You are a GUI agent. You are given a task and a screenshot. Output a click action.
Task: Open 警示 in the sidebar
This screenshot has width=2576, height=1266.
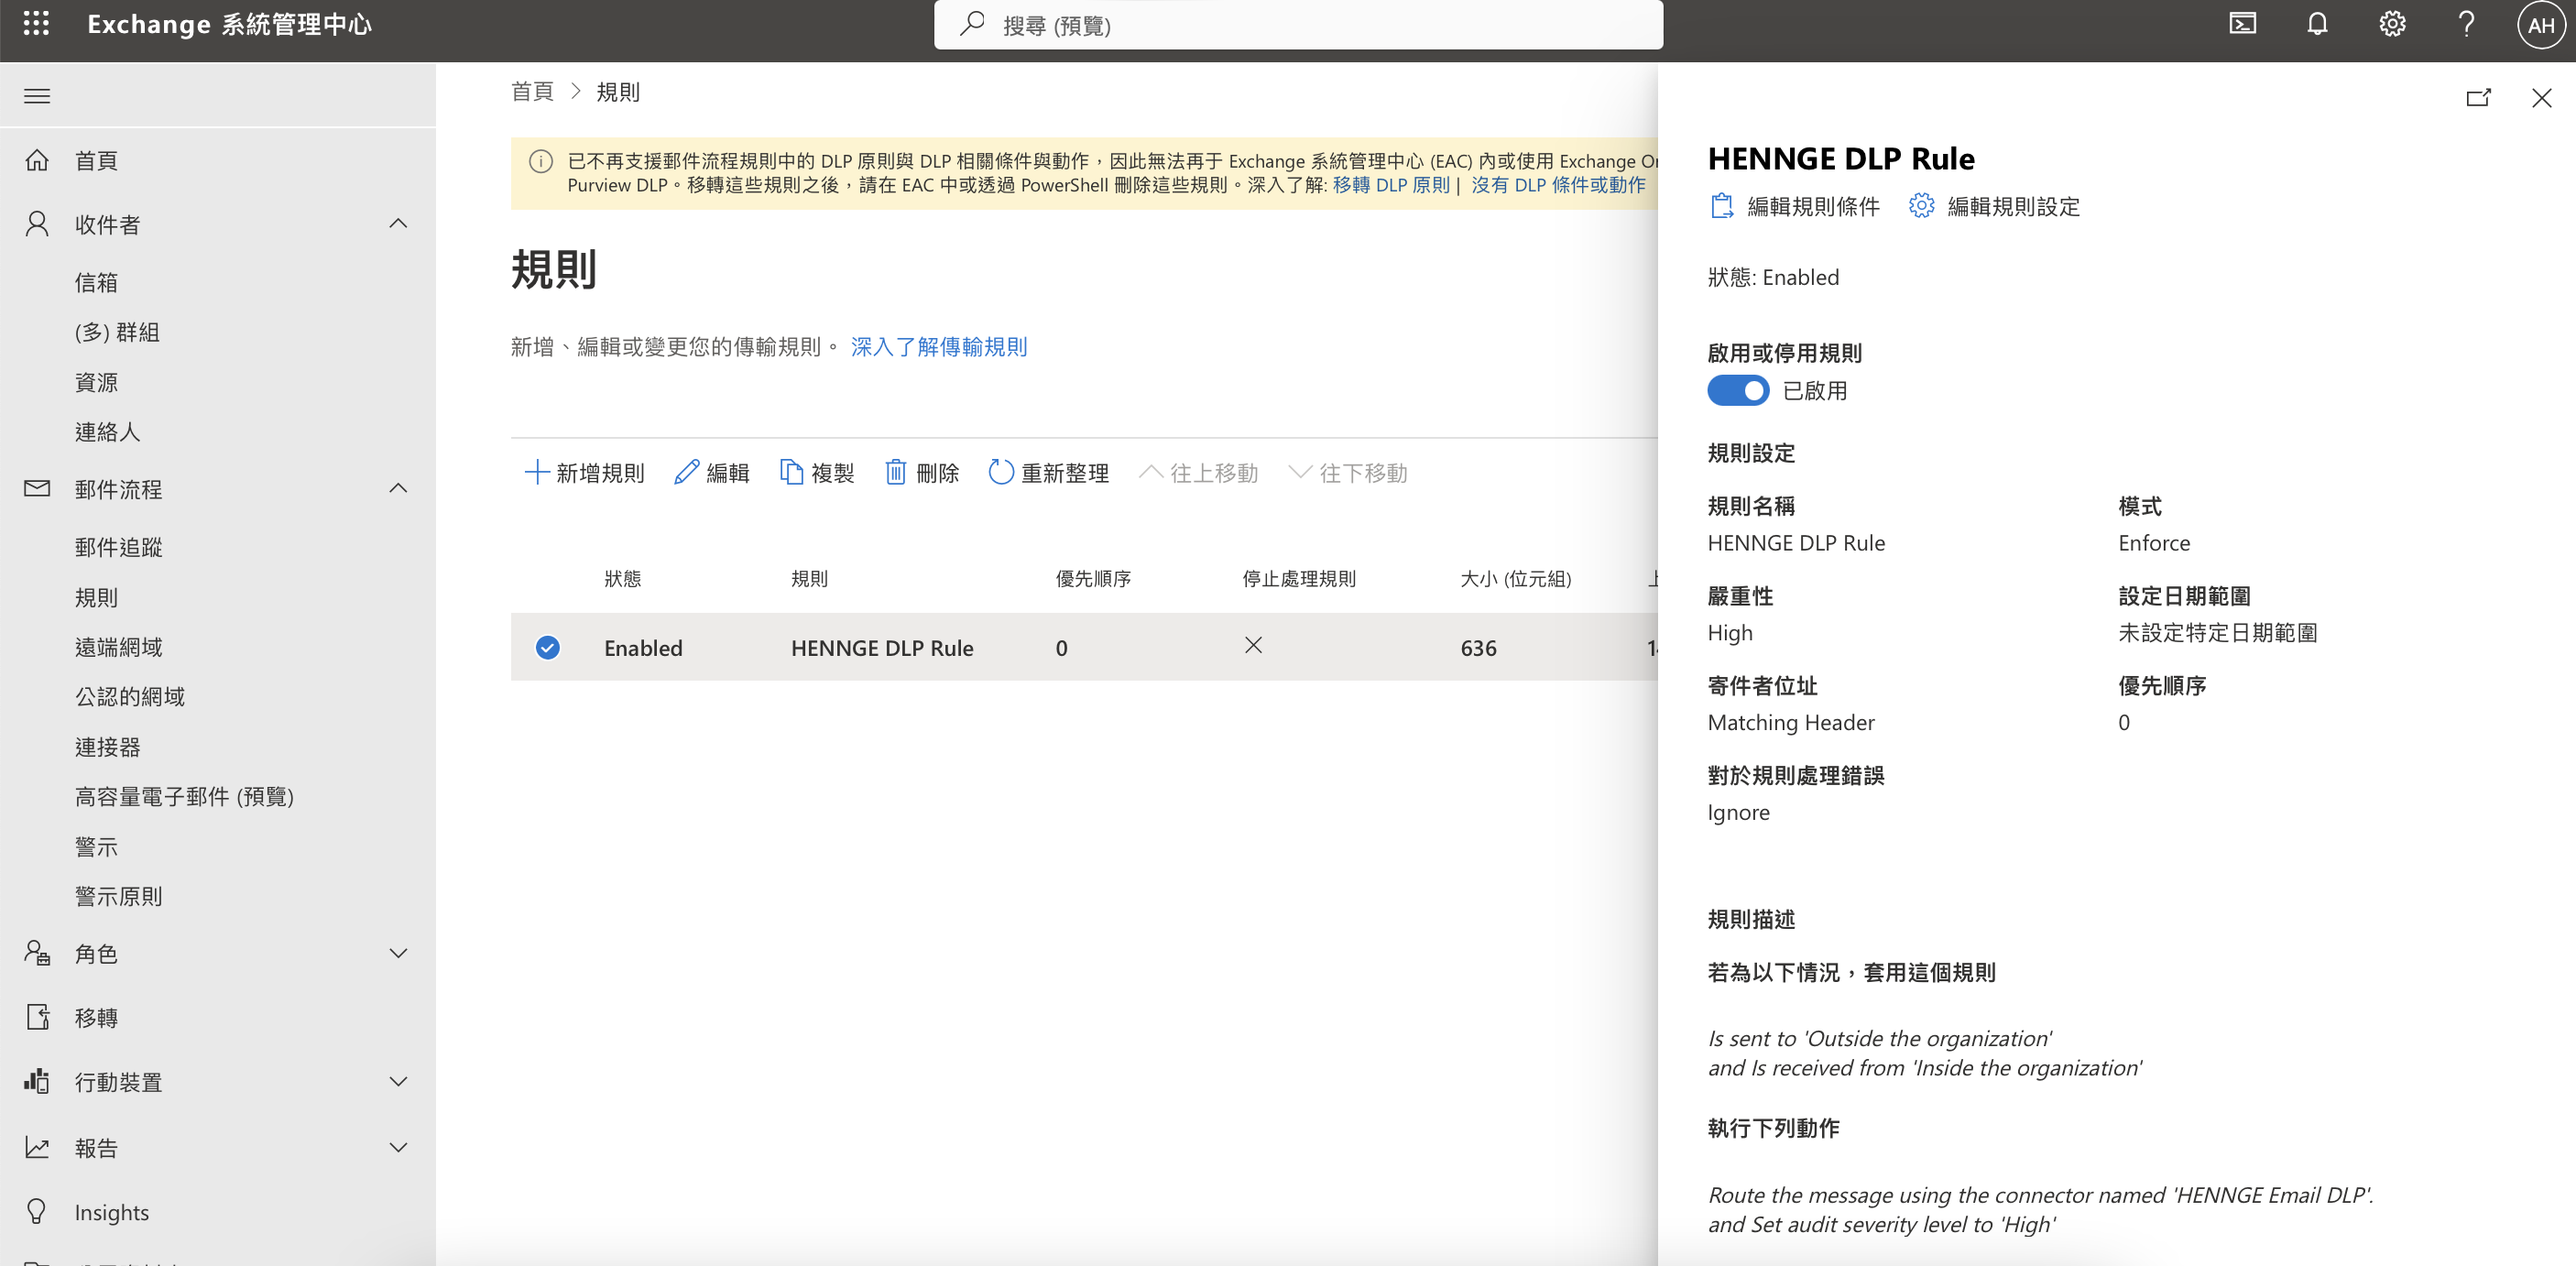96,847
